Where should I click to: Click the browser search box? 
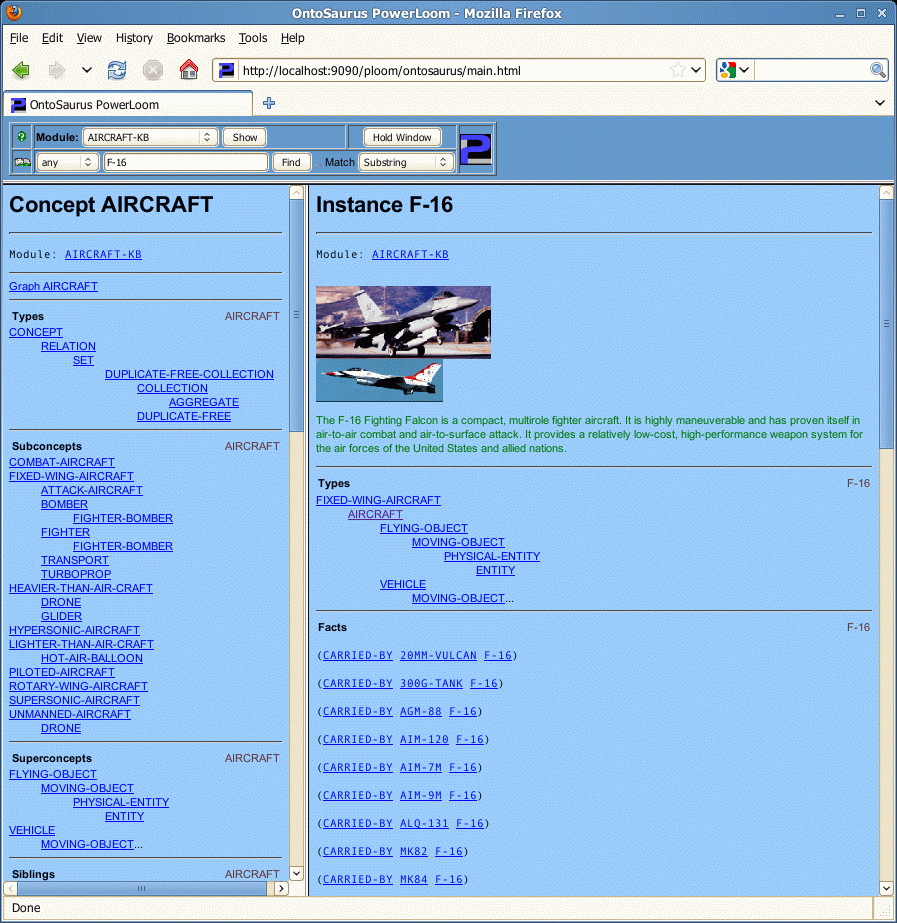coord(810,70)
